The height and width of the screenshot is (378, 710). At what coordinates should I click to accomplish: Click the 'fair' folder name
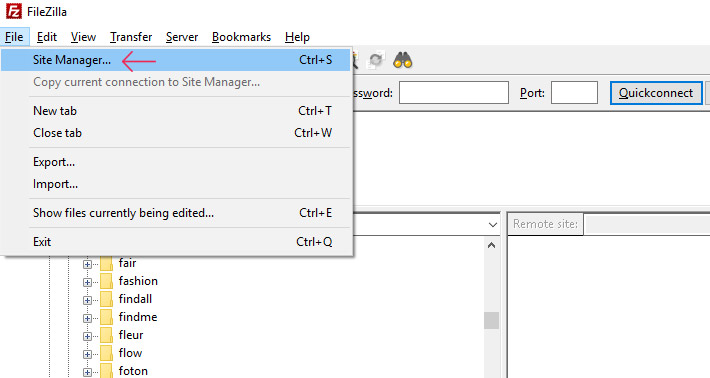127,263
